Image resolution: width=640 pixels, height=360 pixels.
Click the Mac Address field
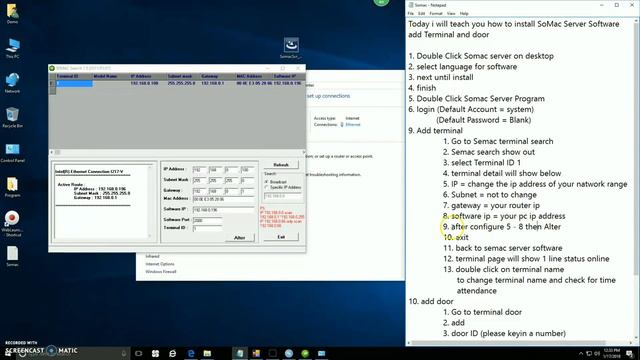coord(223,199)
